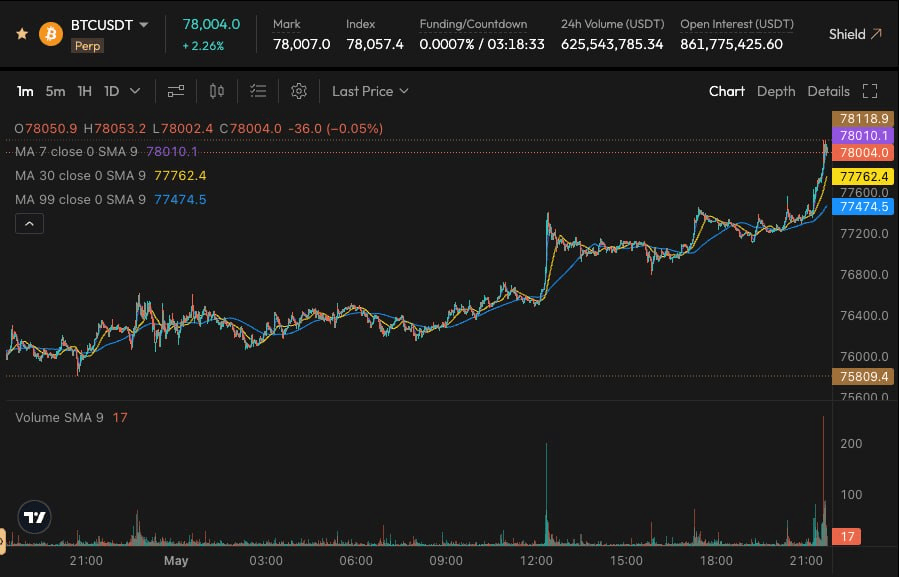The image size is (899, 577).
Task: Click the 06:00 time axis label
Action: pyautogui.click(x=356, y=560)
